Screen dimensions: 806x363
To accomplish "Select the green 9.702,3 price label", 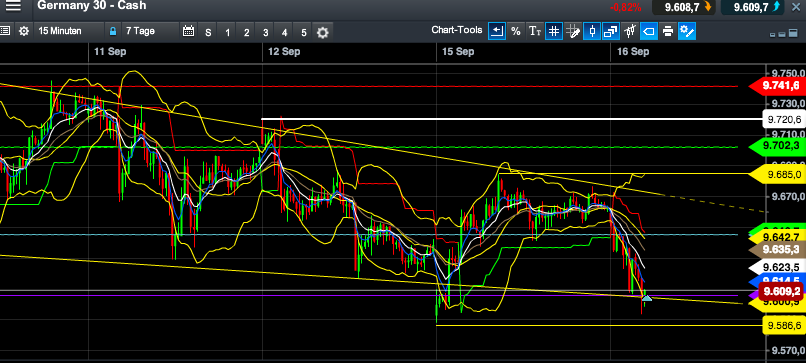I will pyautogui.click(x=777, y=146).
